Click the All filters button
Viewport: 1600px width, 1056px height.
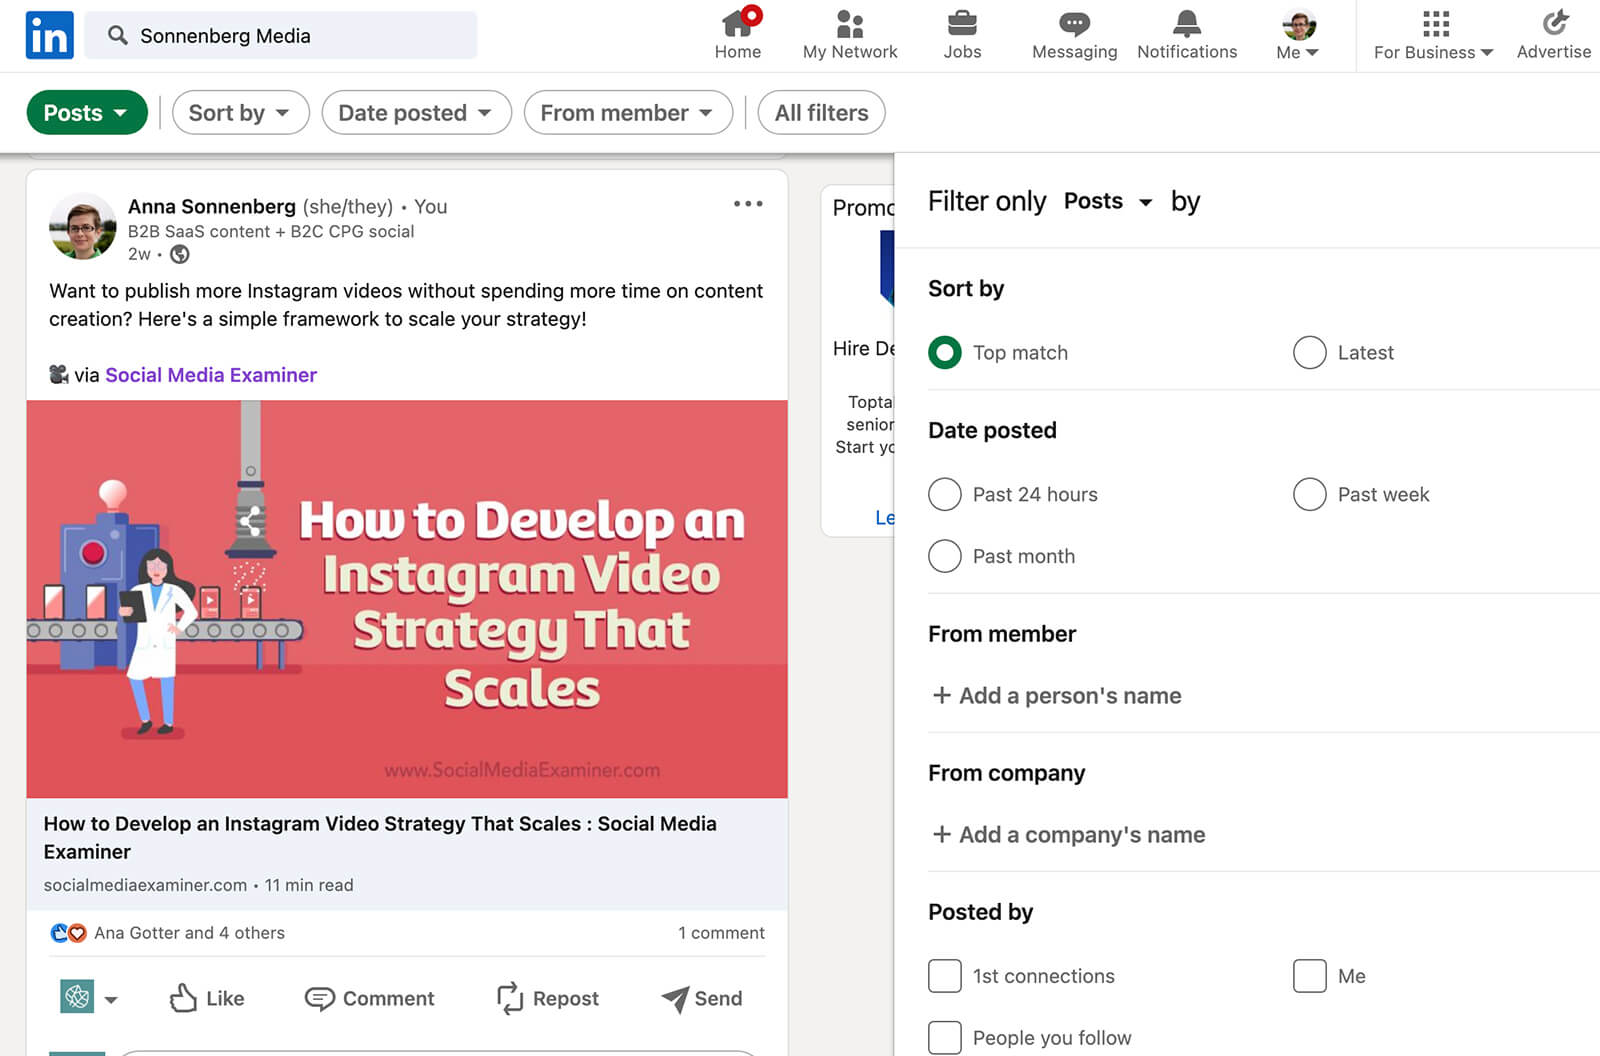(821, 113)
